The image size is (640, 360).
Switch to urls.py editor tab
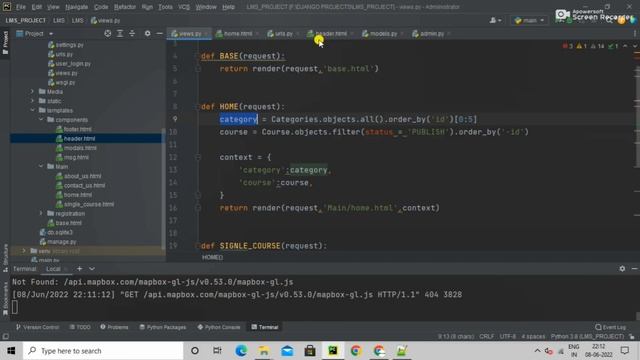283,33
